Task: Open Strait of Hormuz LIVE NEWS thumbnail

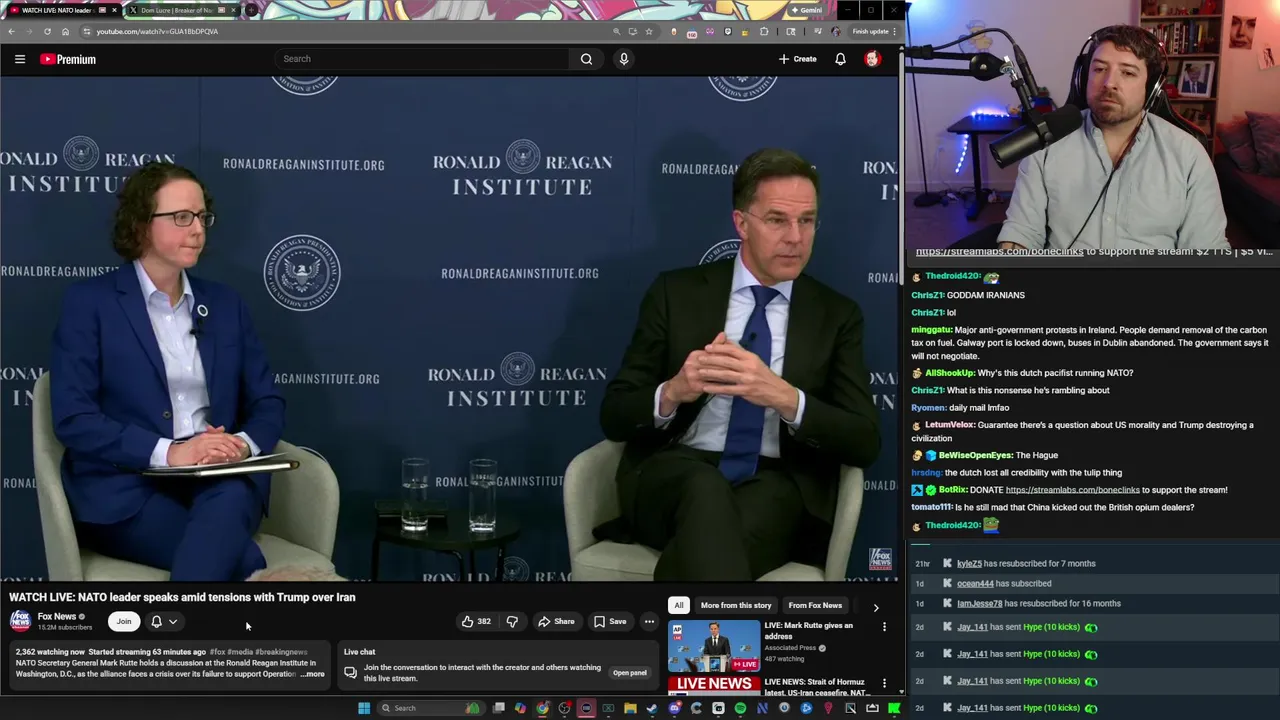Action: coord(714,686)
